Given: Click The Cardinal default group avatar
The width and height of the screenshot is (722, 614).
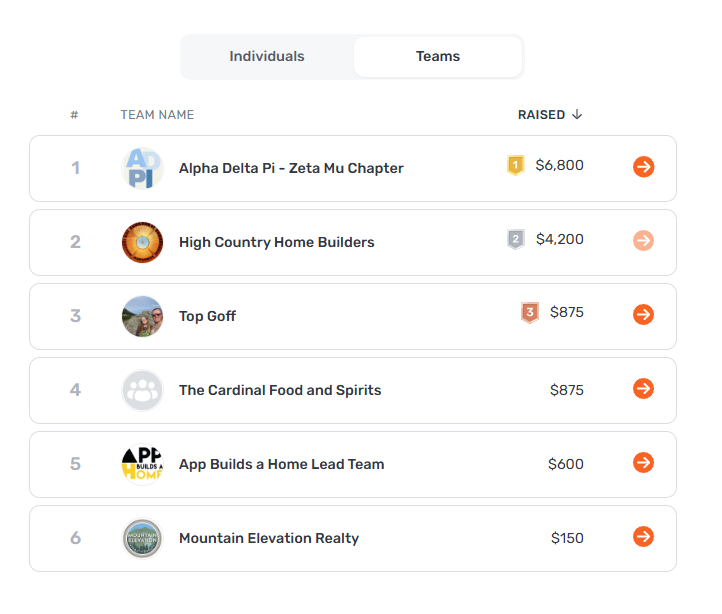Looking at the screenshot, I should pos(142,390).
